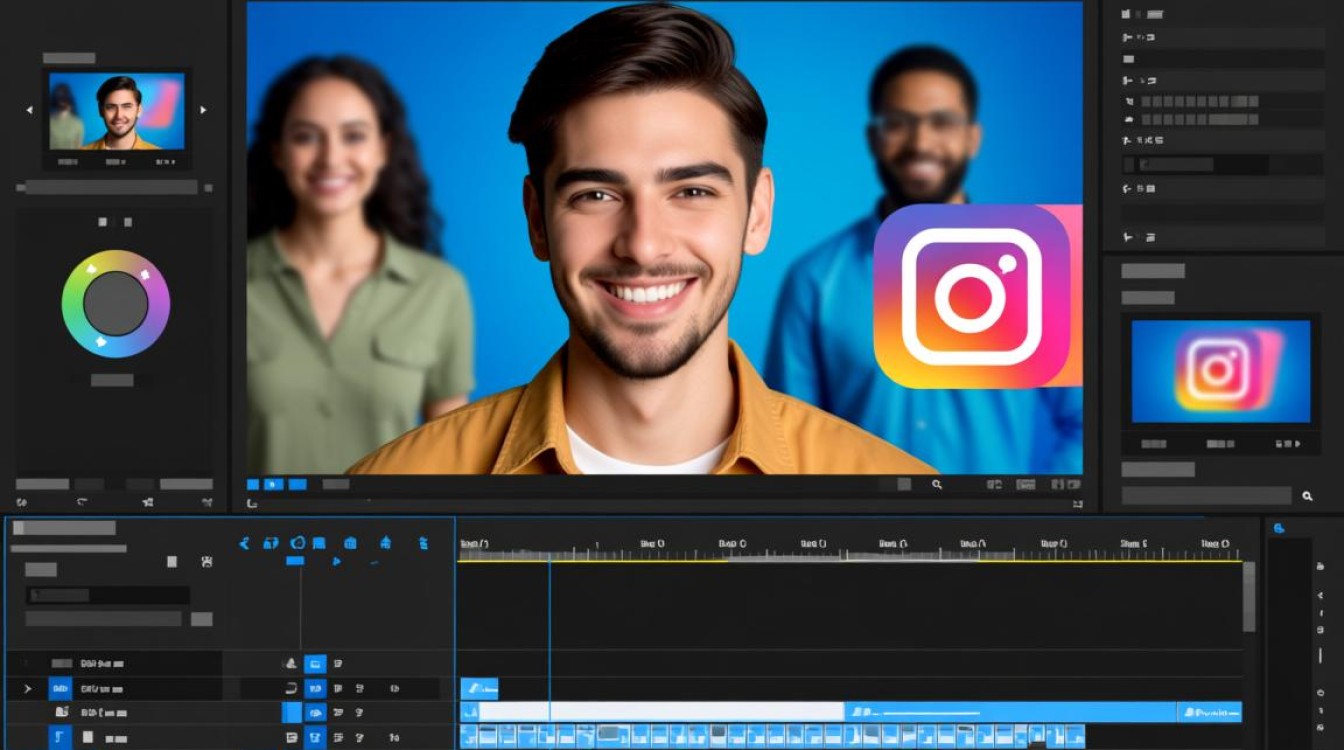Click the search icon in right panel

point(1307,496)
